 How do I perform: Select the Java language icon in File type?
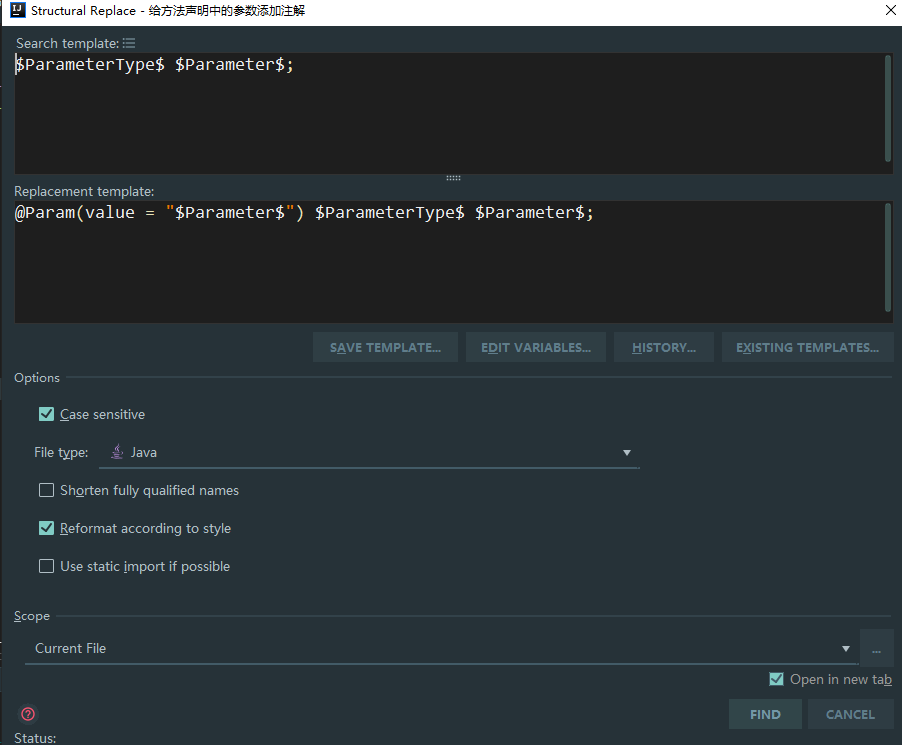coord(116,452)
